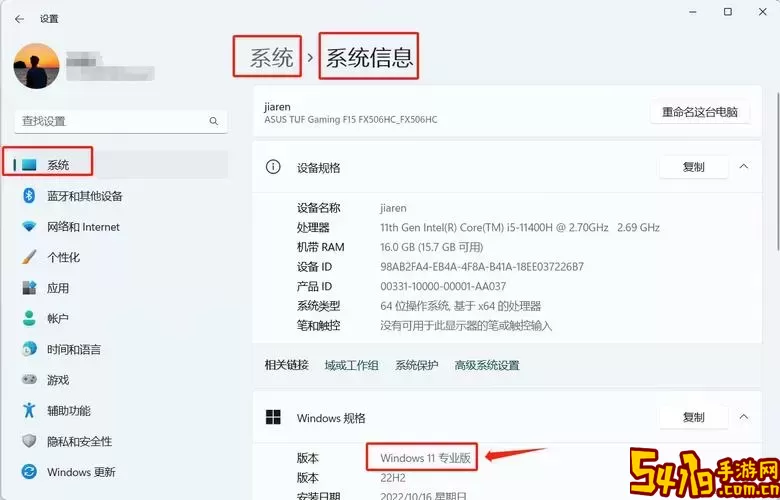Open 游戏 controller icon
Screen dimensions: 780x500
pyautogui.click(x=29, y=380)
